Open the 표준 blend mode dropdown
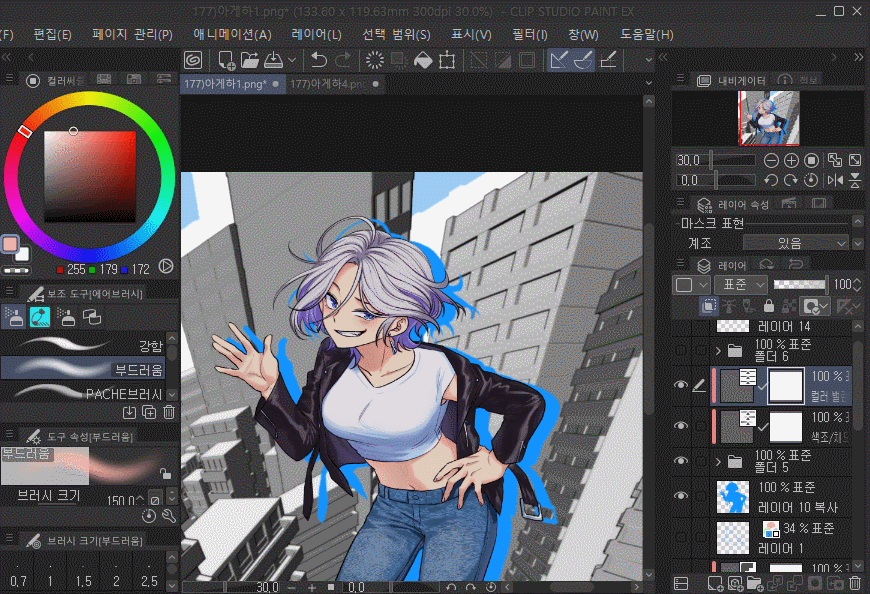 pyautogui.click(x=740, y=285)
